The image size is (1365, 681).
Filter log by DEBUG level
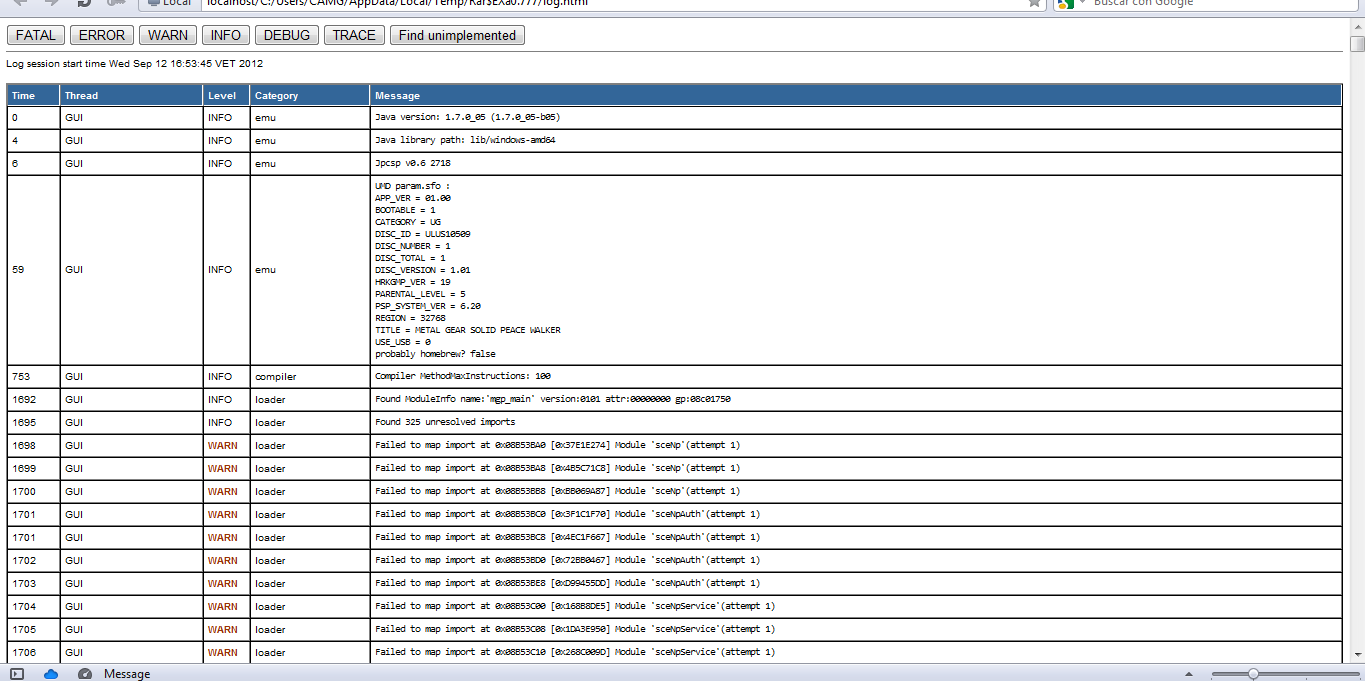(x=287, y=35)
